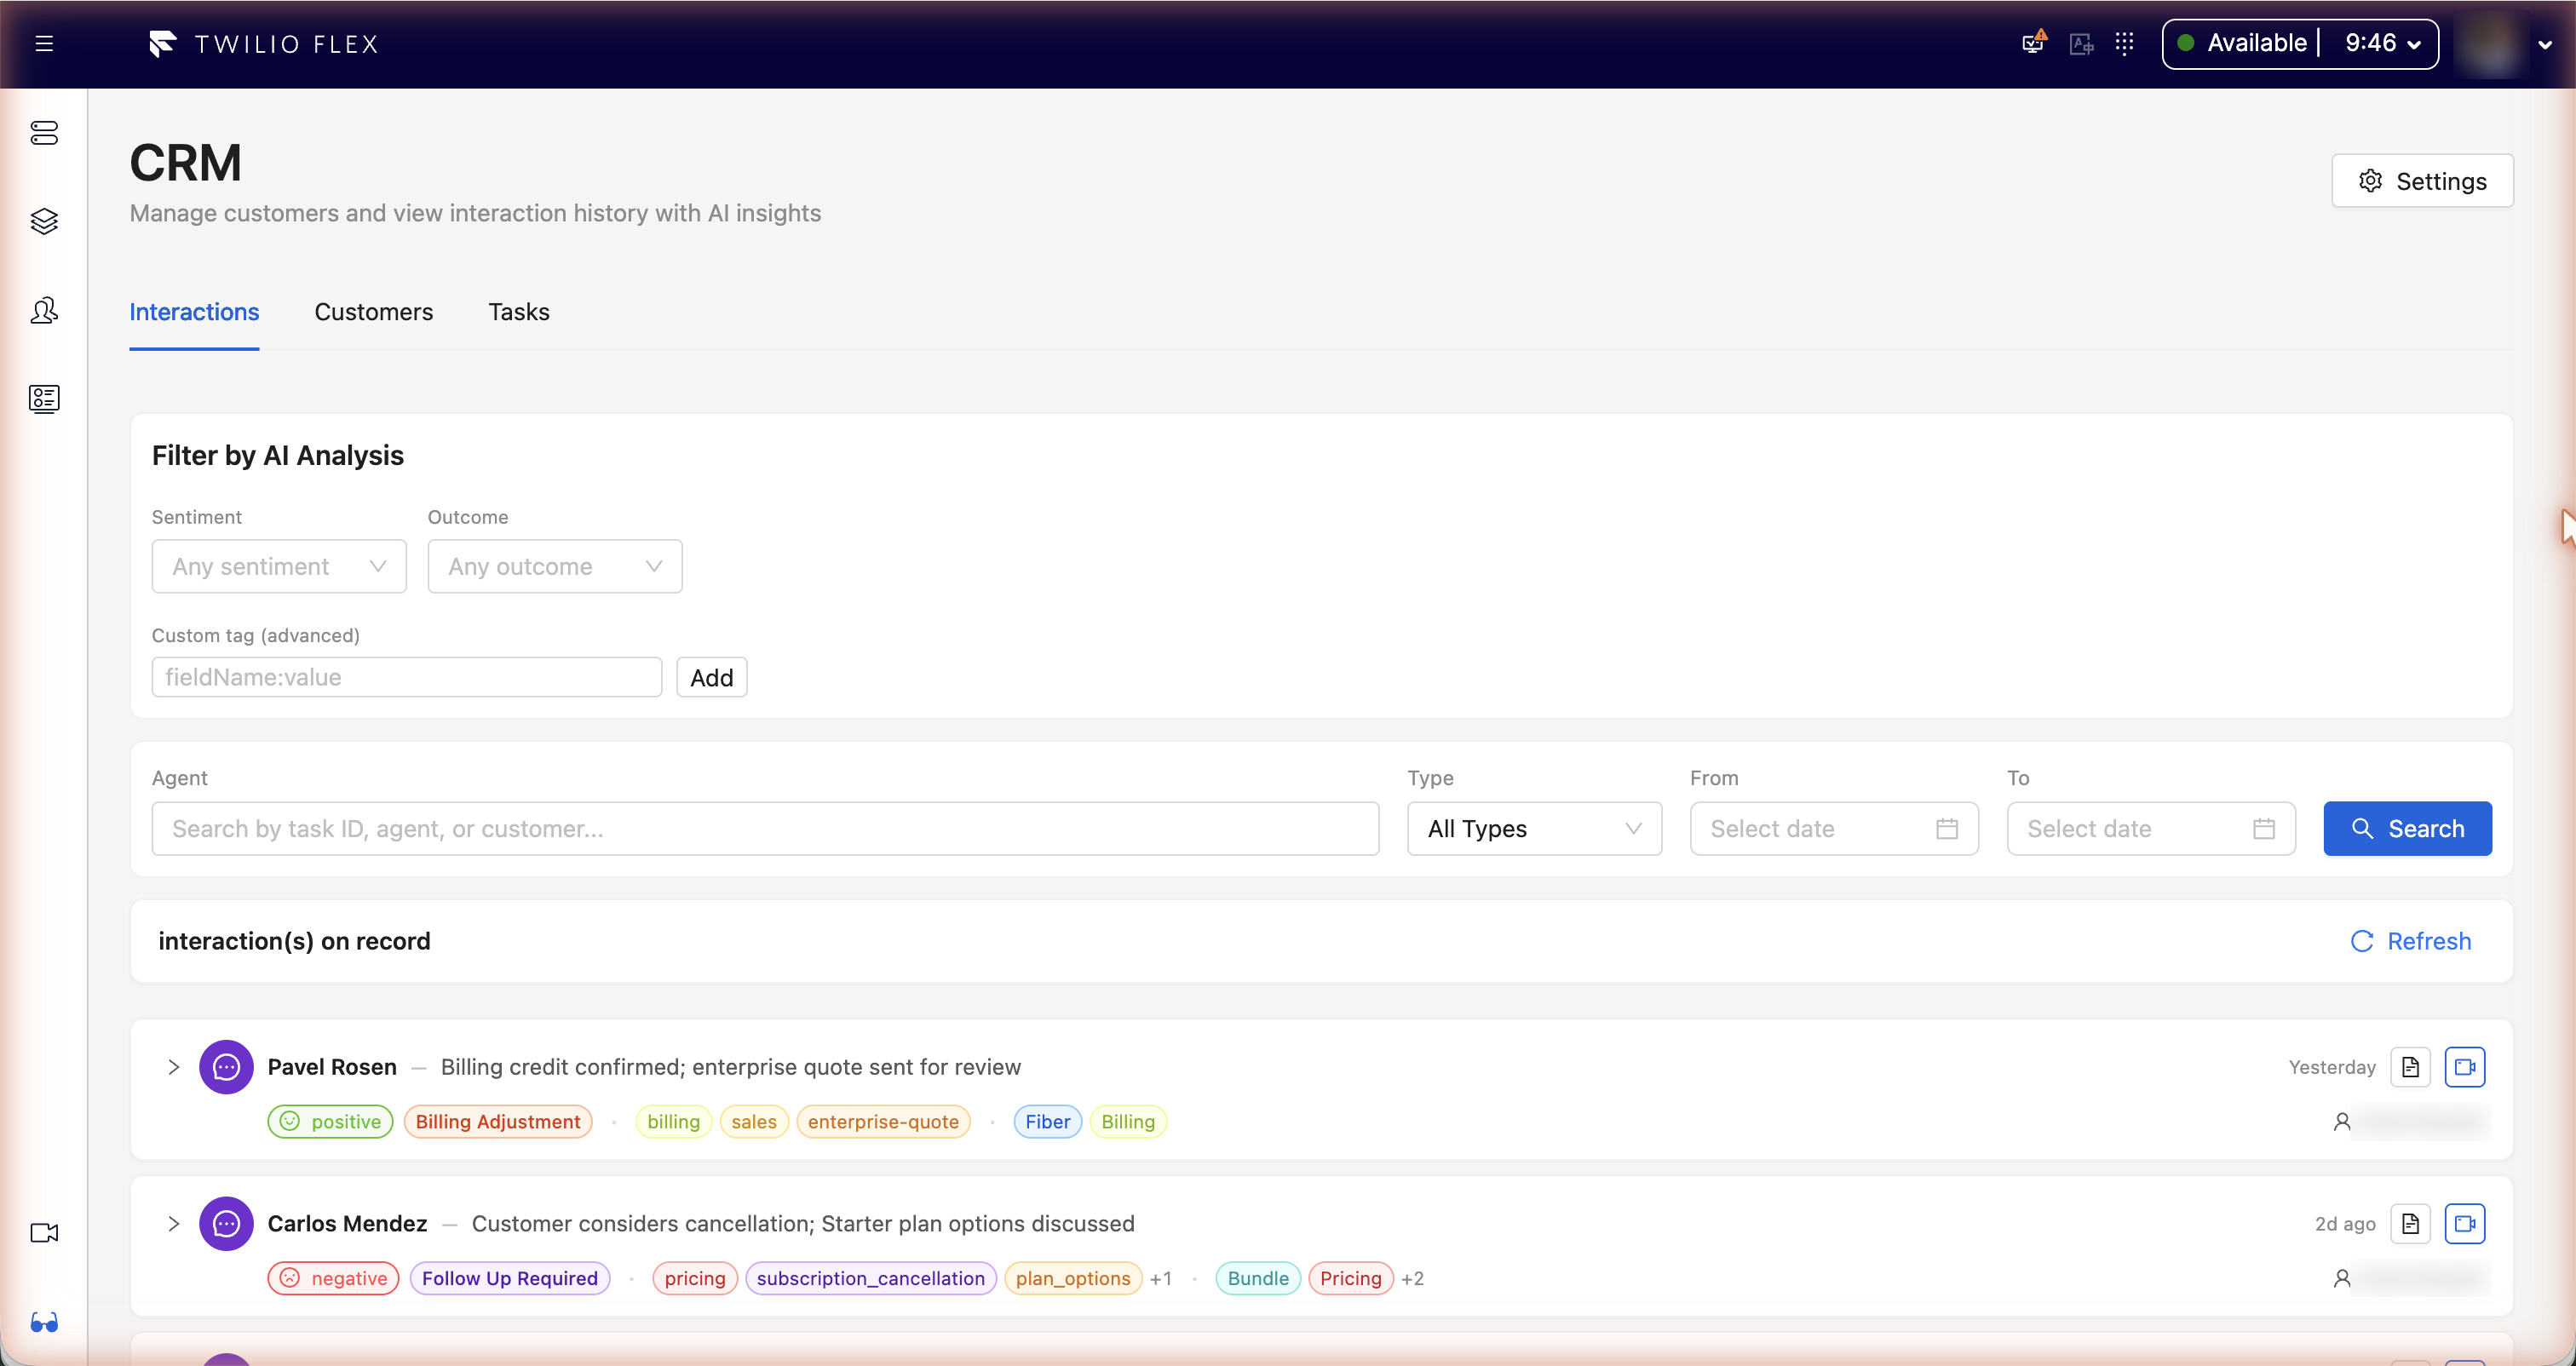The width and height of the screenshot is (2576, 1366).
Task: Click the Follow Up Required tag
Action: point(509,1278)
